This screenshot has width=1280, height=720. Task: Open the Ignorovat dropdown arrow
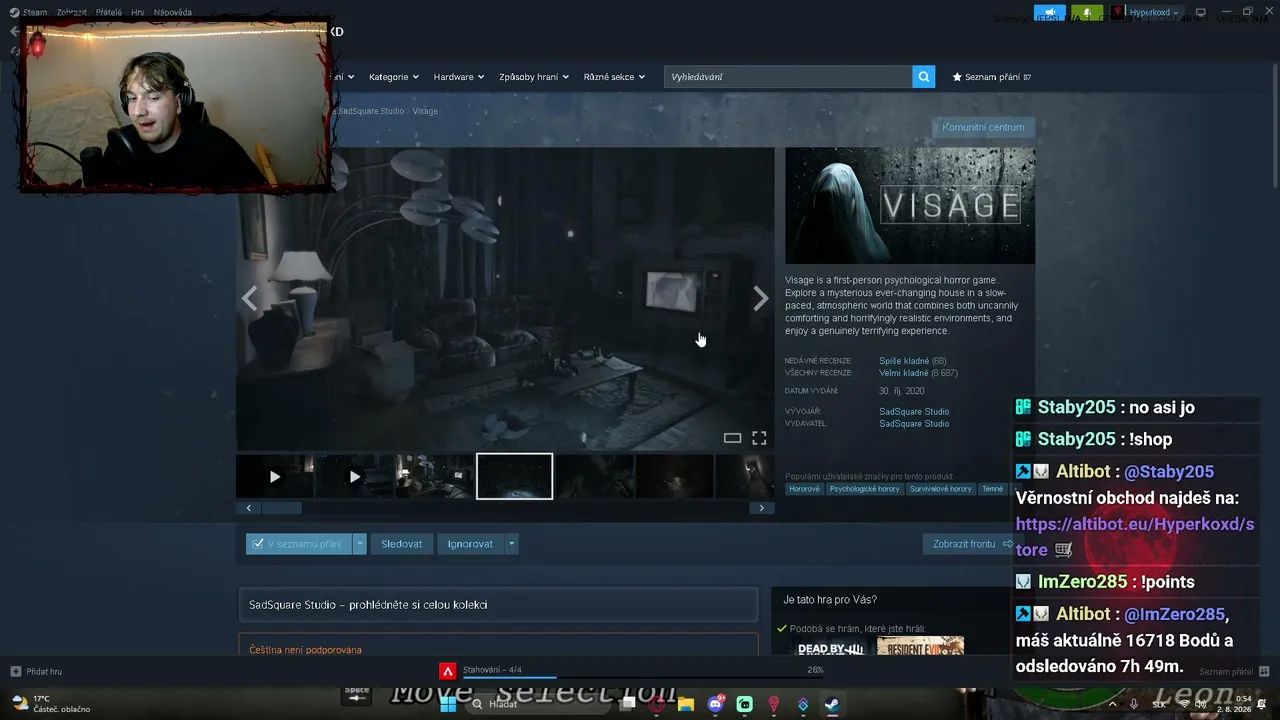(511, 544)
